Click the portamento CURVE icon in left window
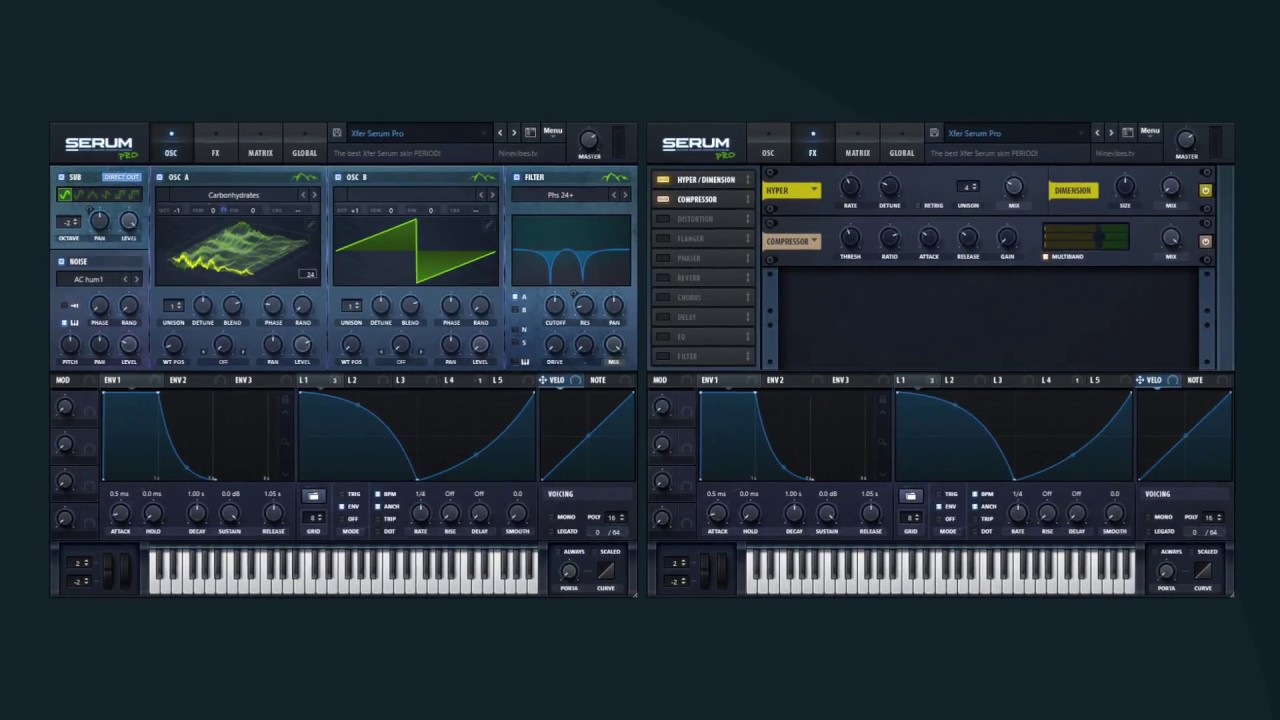This screenshot has width=1280, height=720. (606, 571)
